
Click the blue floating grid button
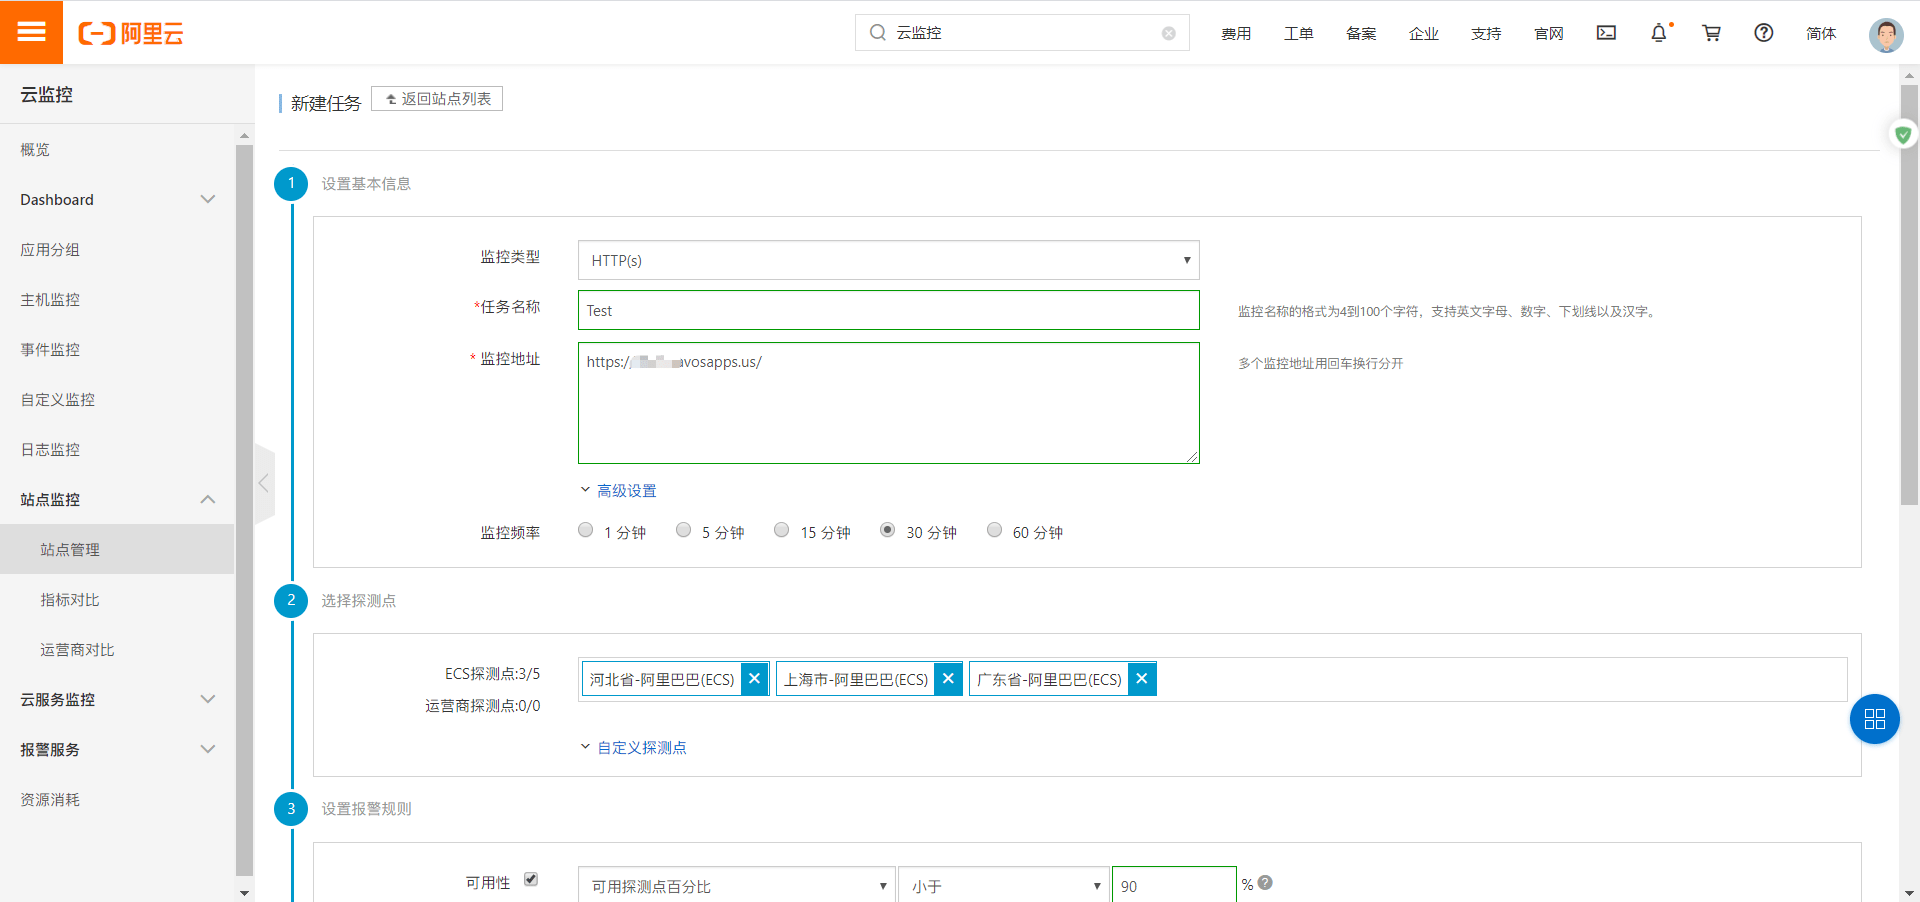click(1874, 719)
